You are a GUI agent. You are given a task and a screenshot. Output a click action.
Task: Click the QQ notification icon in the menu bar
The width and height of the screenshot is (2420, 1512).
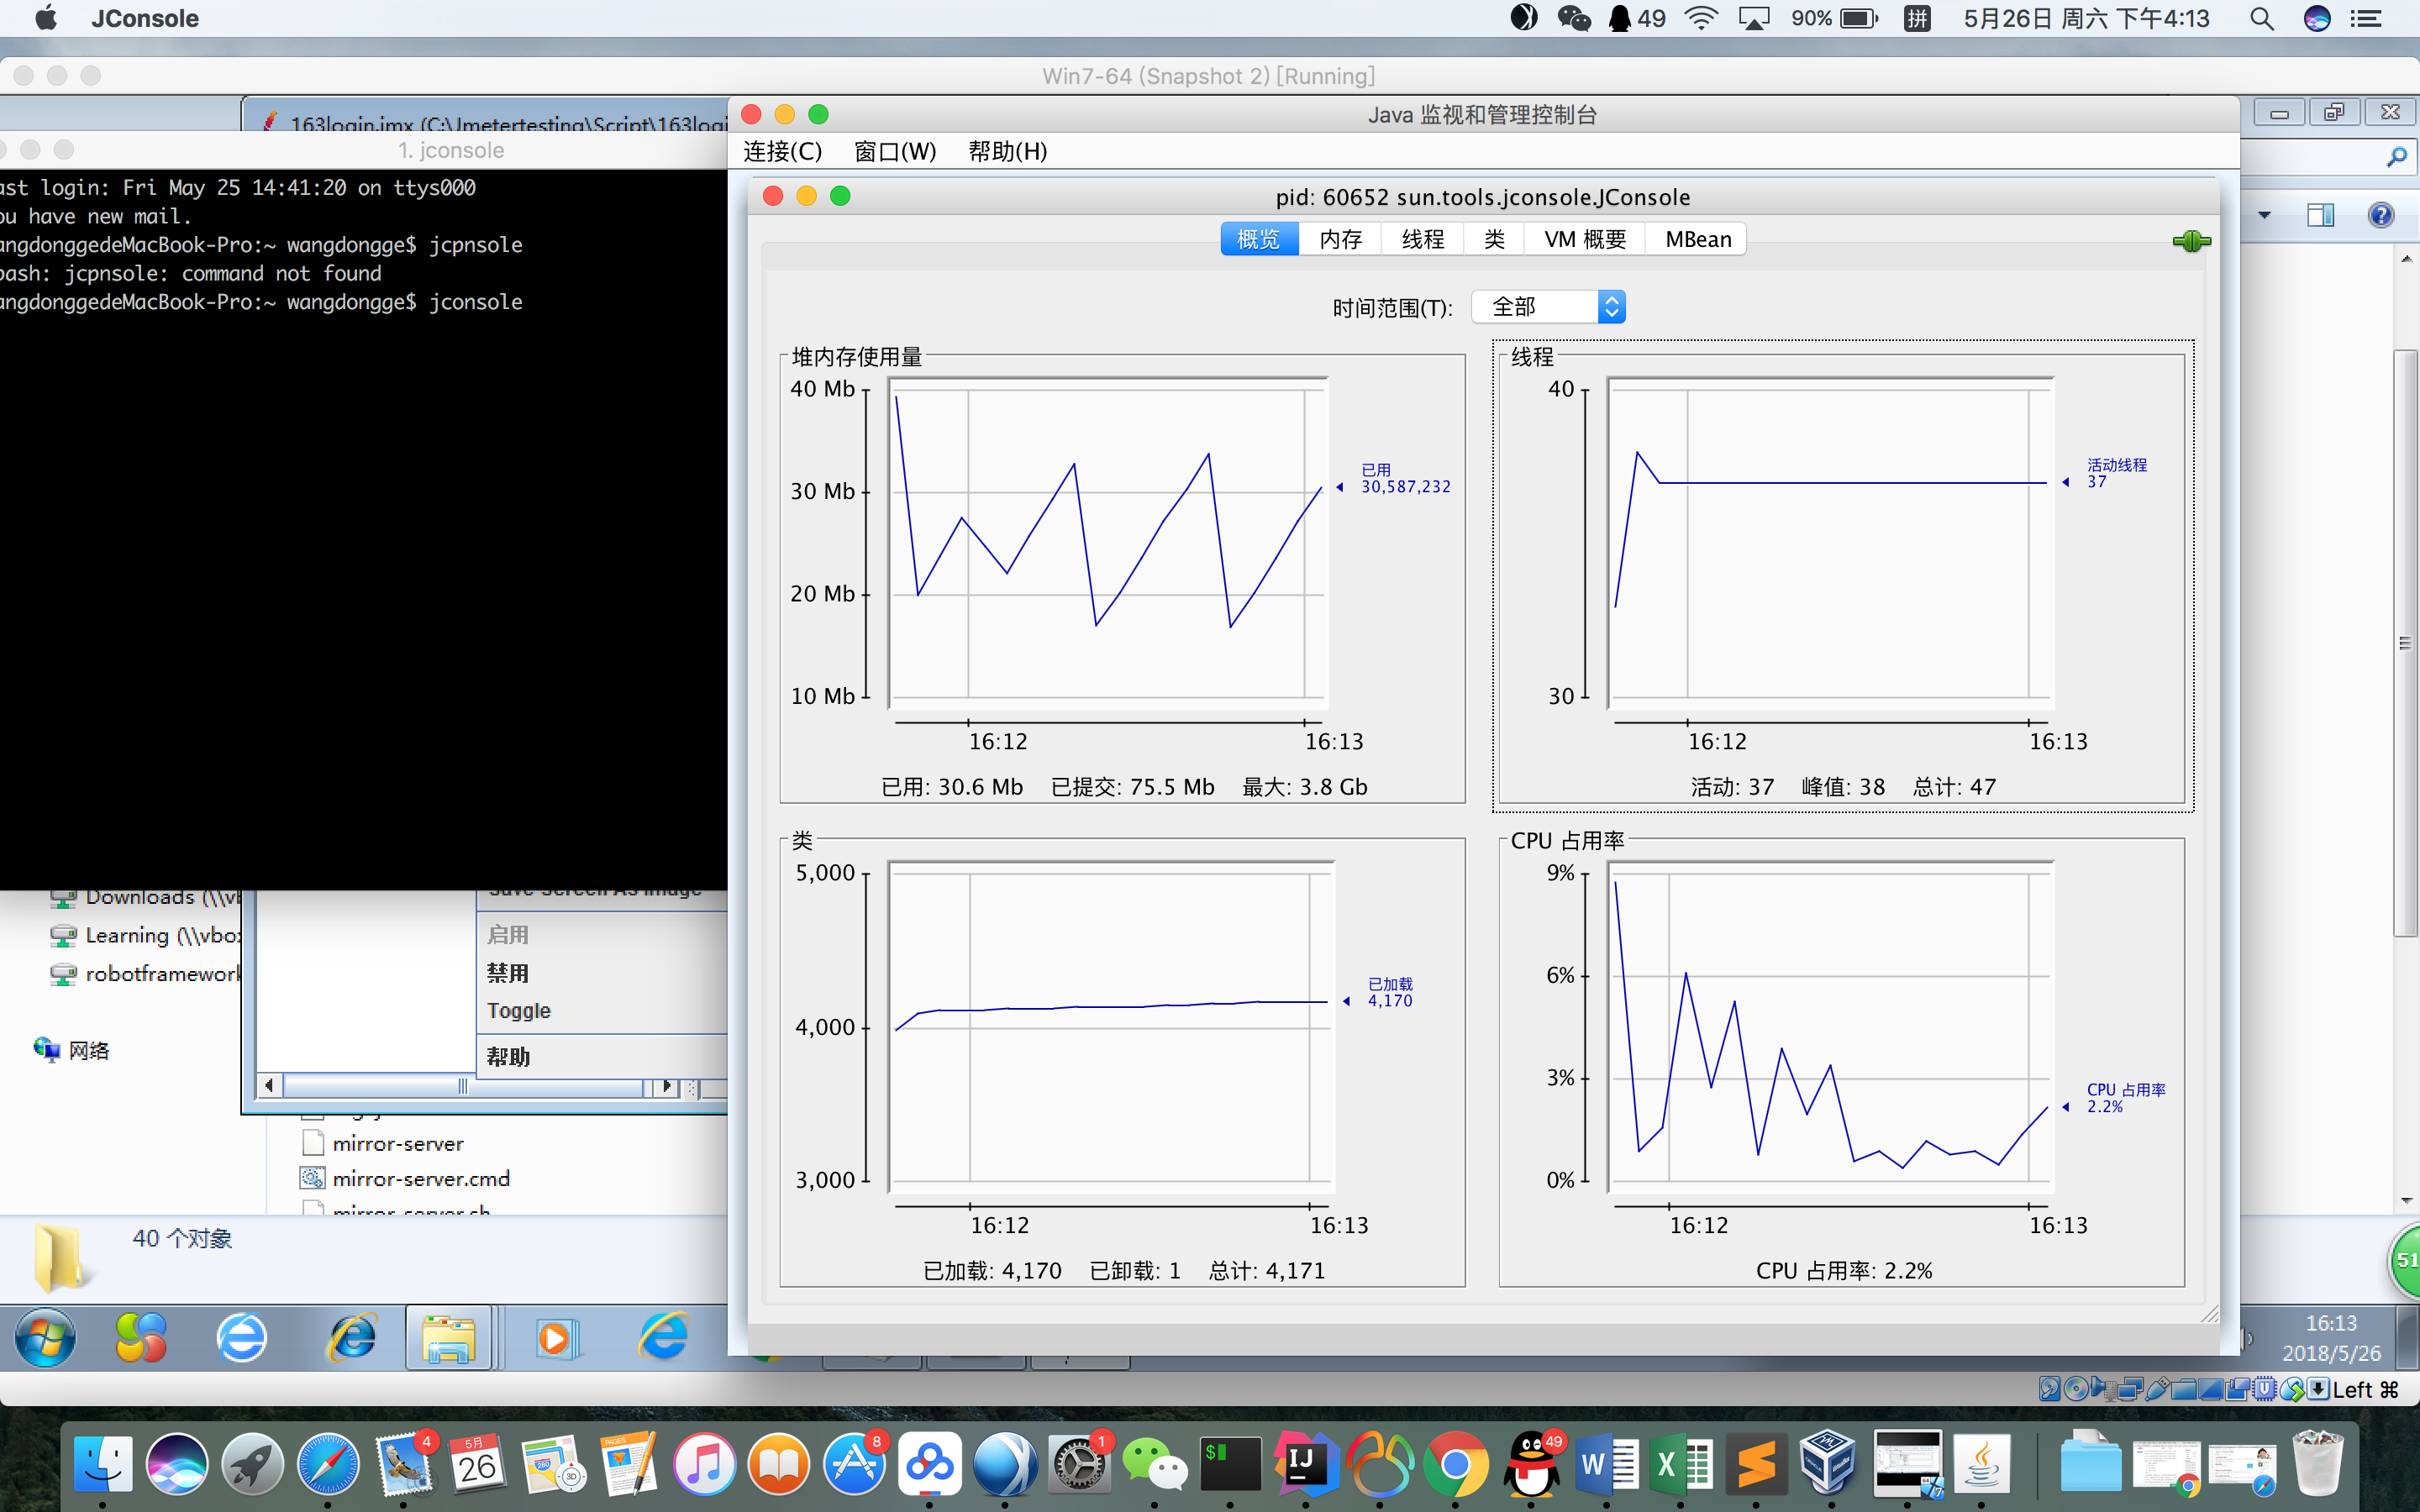coord(1636,18)
